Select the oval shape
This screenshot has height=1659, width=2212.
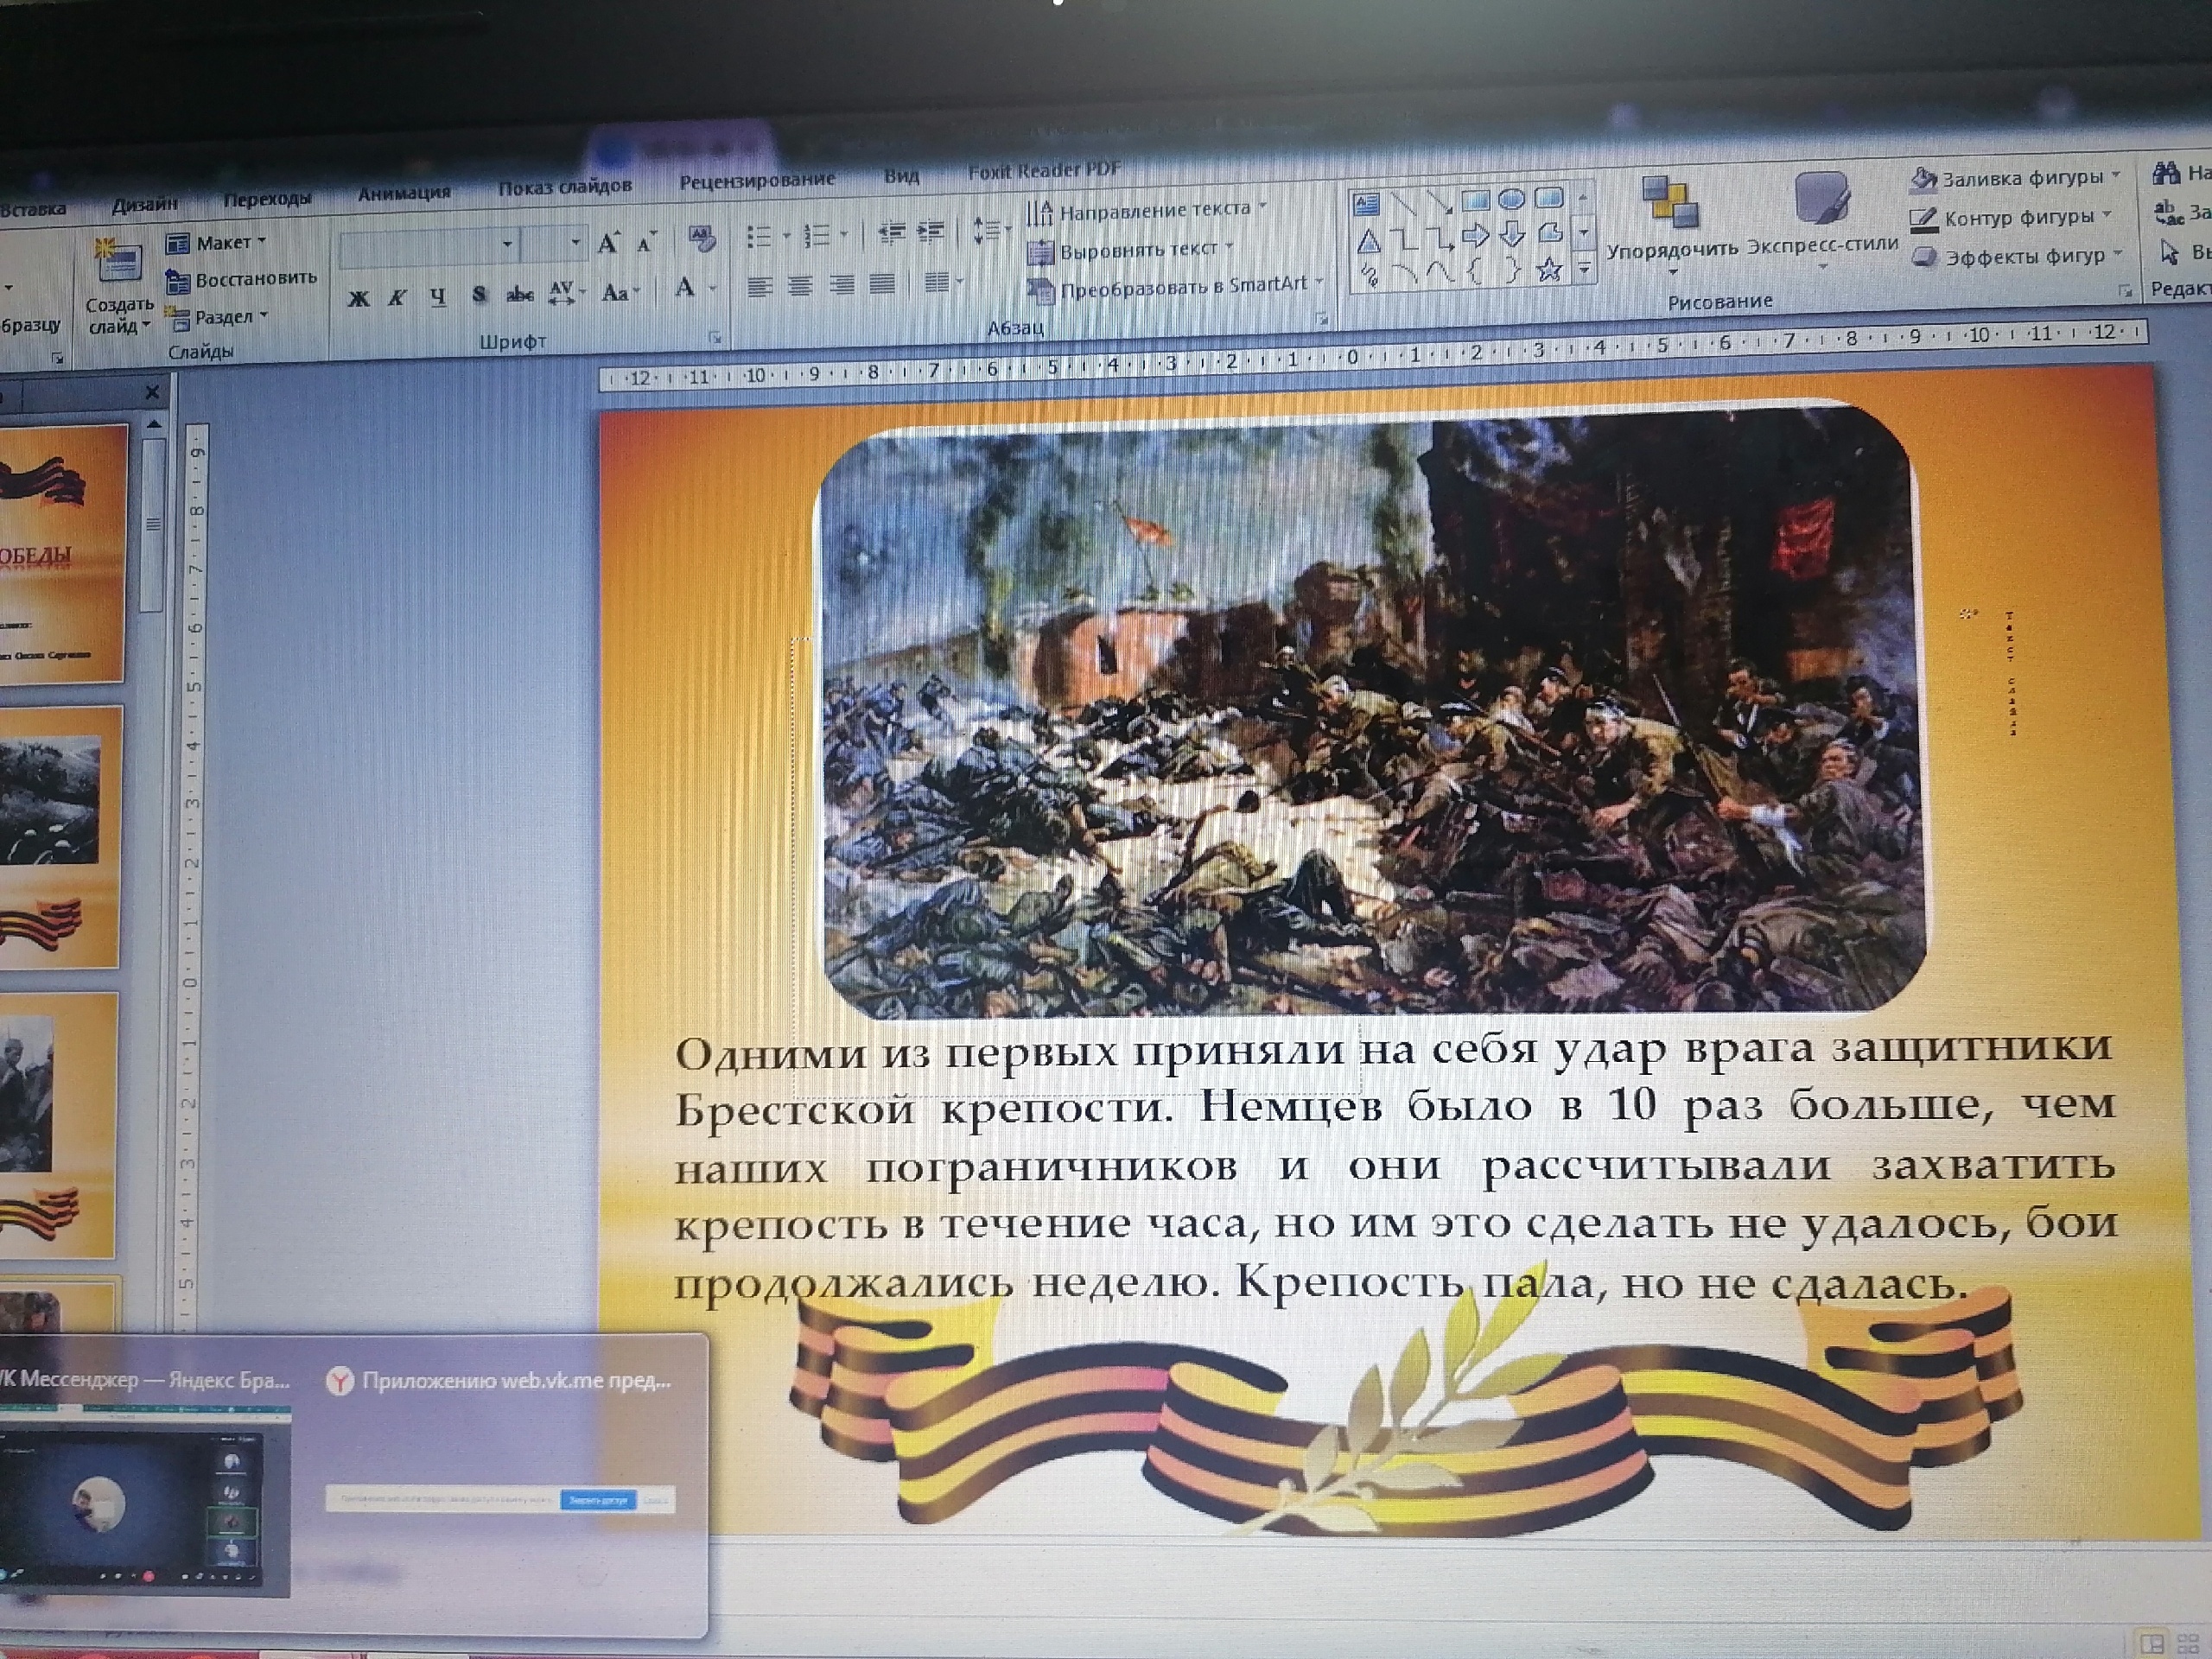pos(1511,200)
